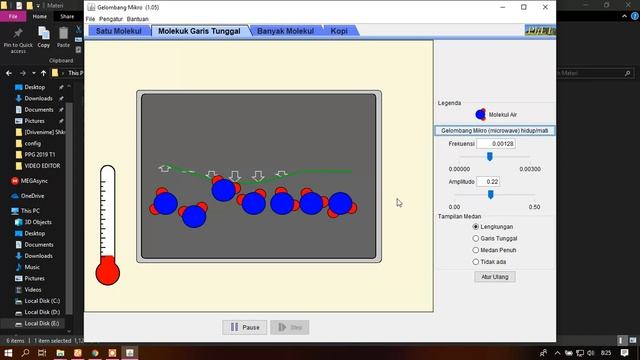Image resolution: width=640 pixels, height=360 pixels.
Task: Open Windows taskbar search
Action: pos(25,353)
